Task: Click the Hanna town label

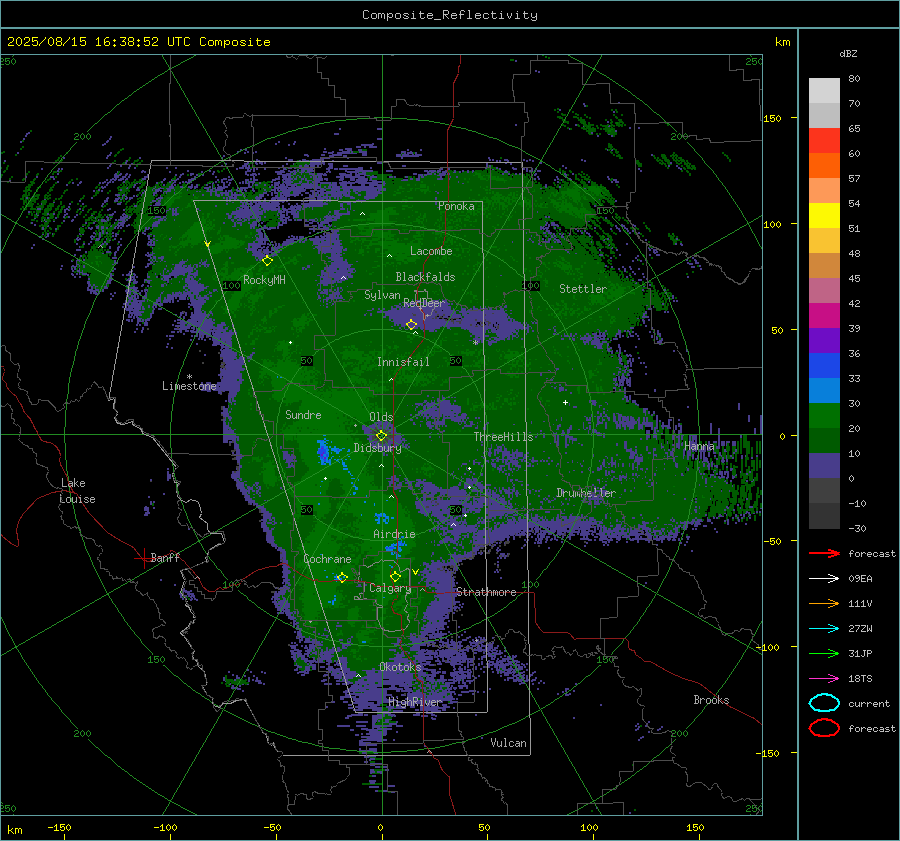Action: (699, 446)
